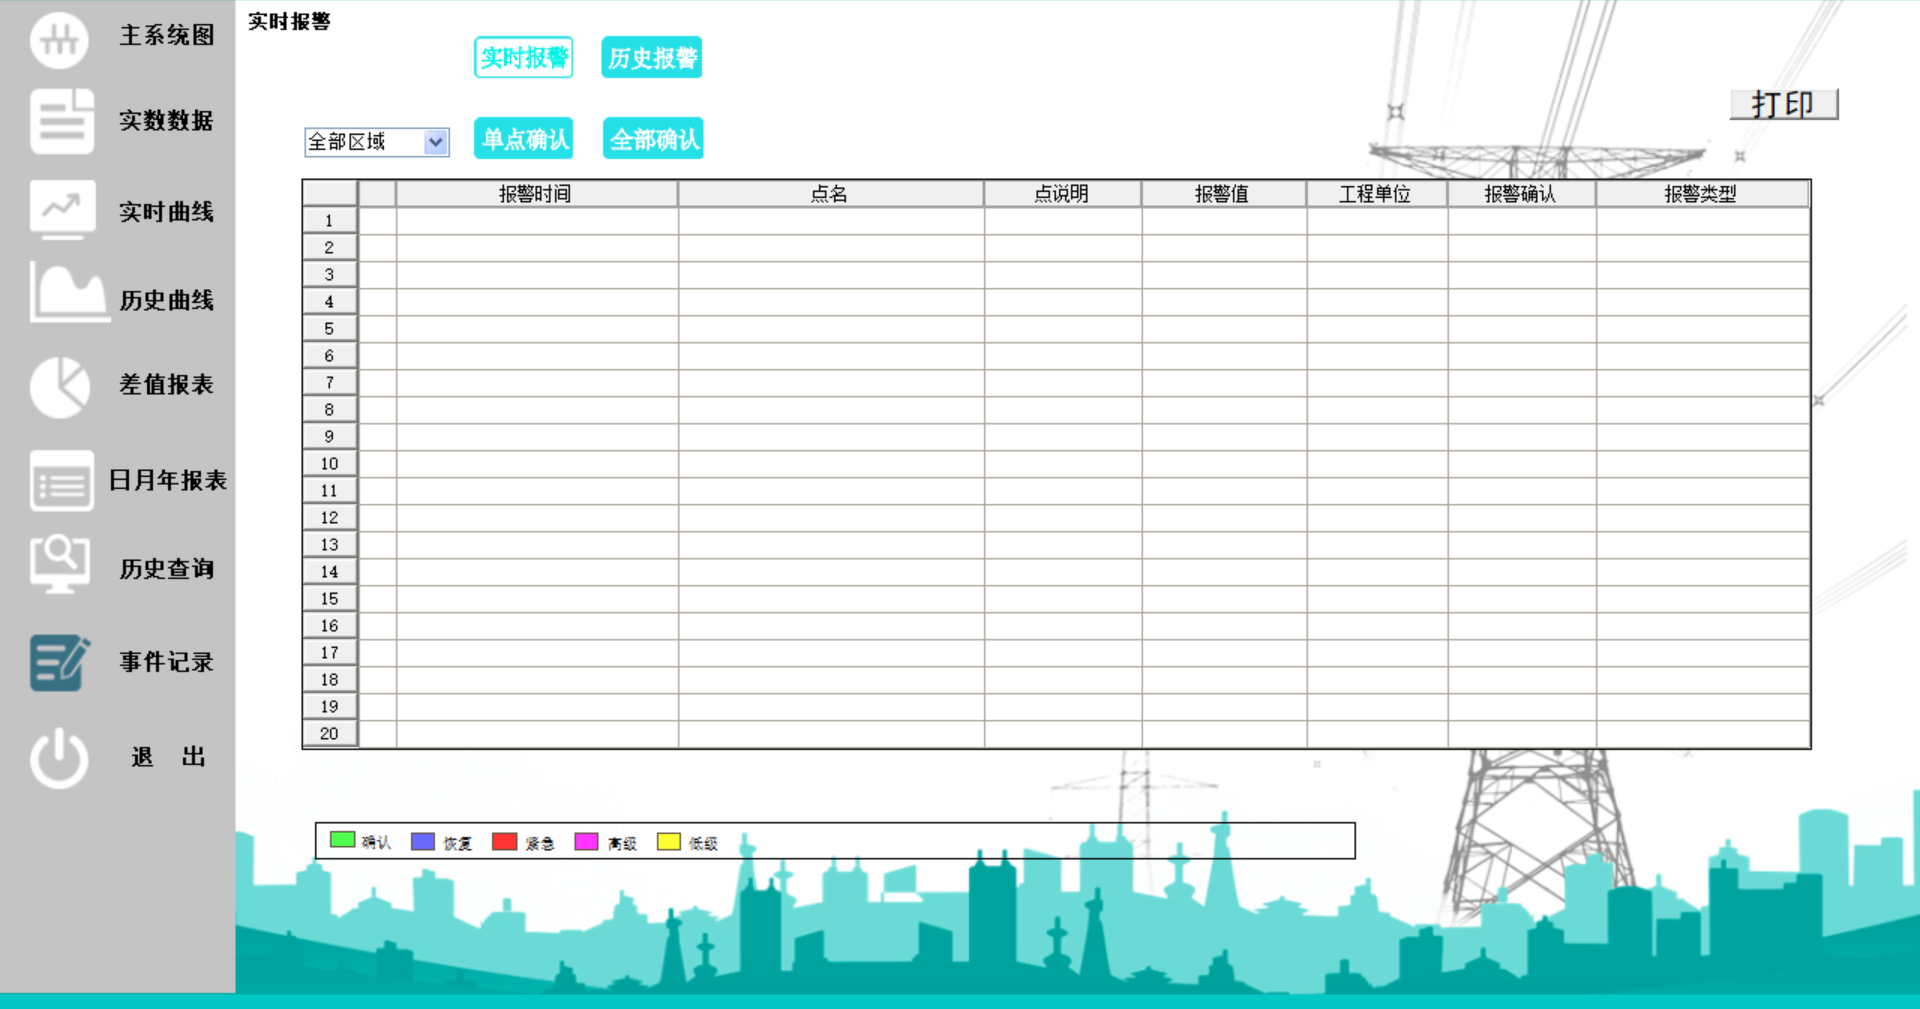1920x1009 pixels.
Task: Click the red 紧急 legend swatch
Action: click(x=505, y=841)
